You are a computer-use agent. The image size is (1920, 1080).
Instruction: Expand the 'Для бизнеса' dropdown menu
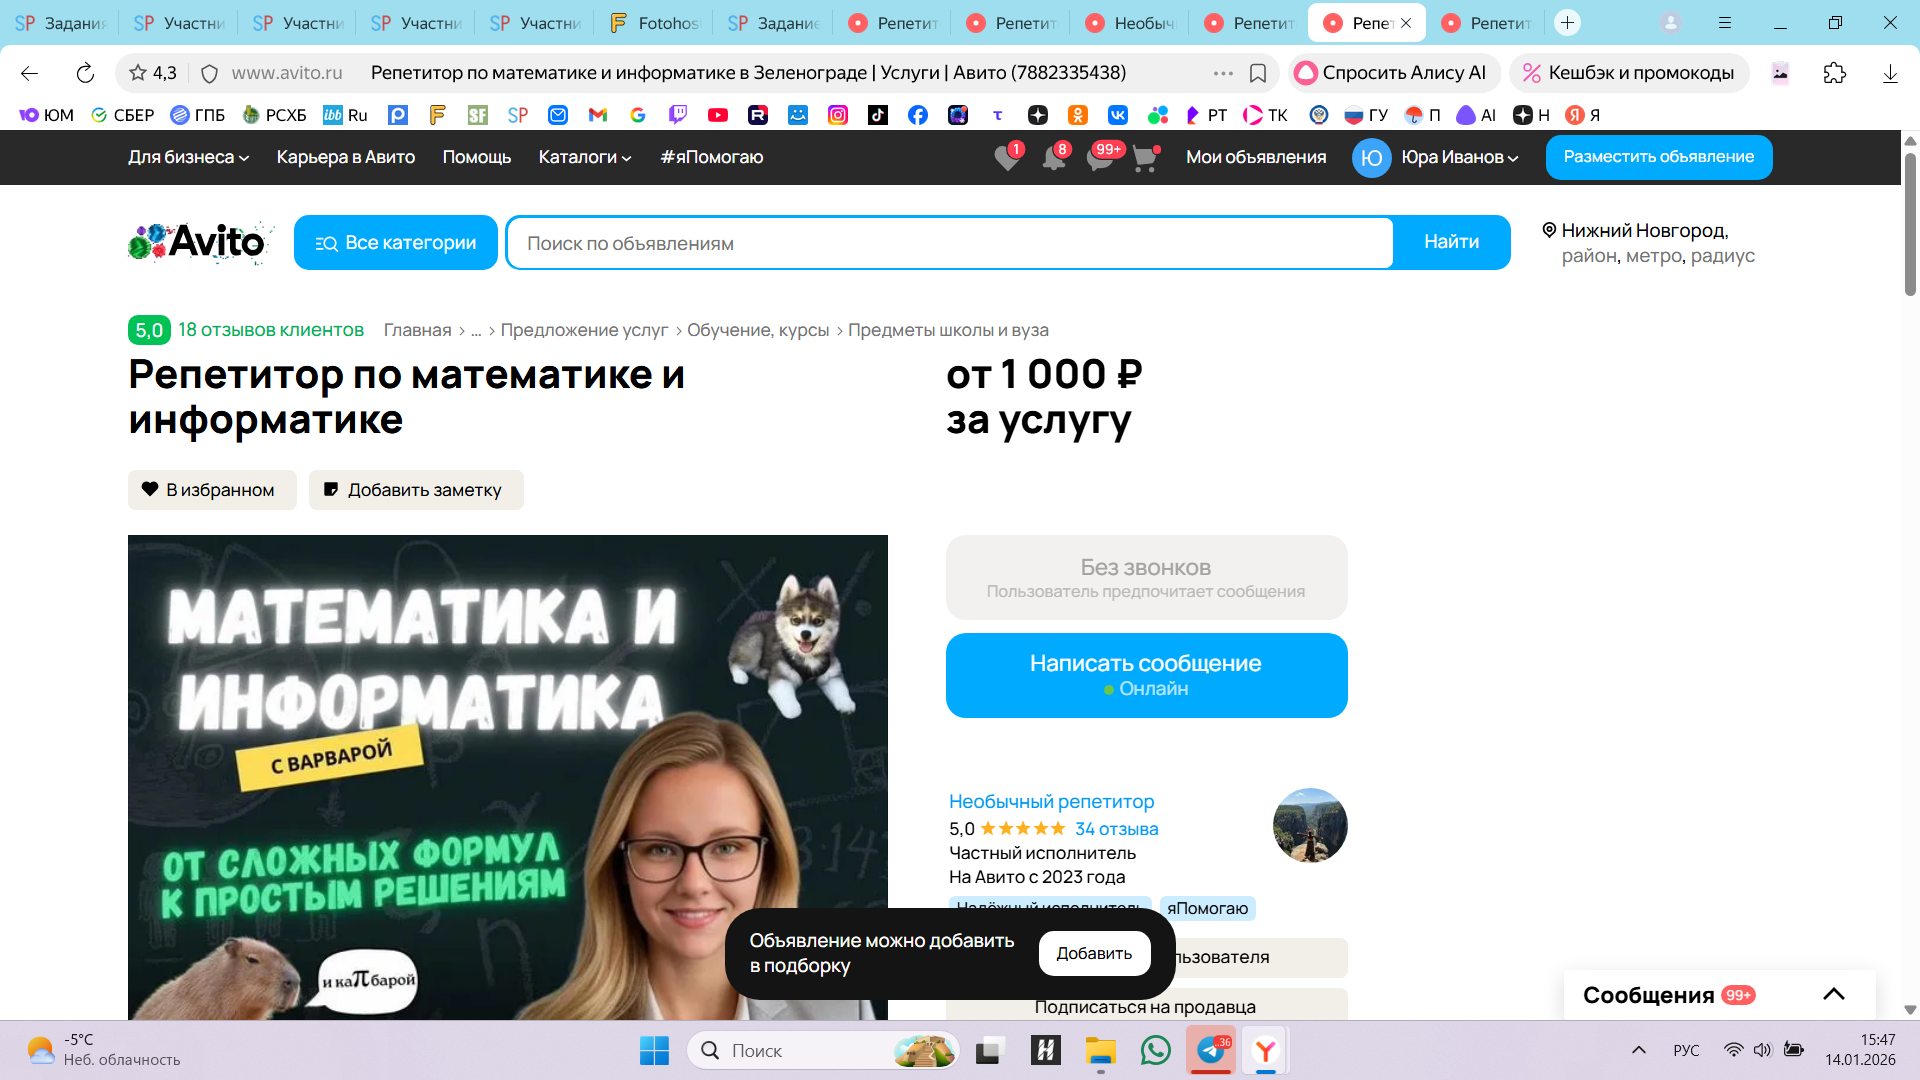188,157
